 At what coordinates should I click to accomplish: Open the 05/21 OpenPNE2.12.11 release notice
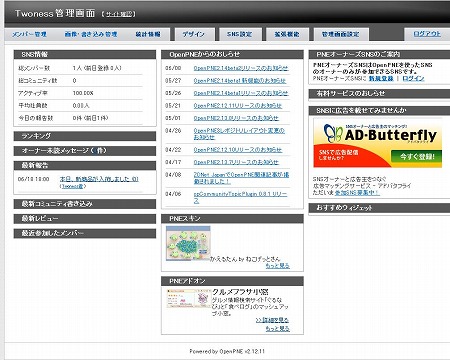tap(238, 106)
